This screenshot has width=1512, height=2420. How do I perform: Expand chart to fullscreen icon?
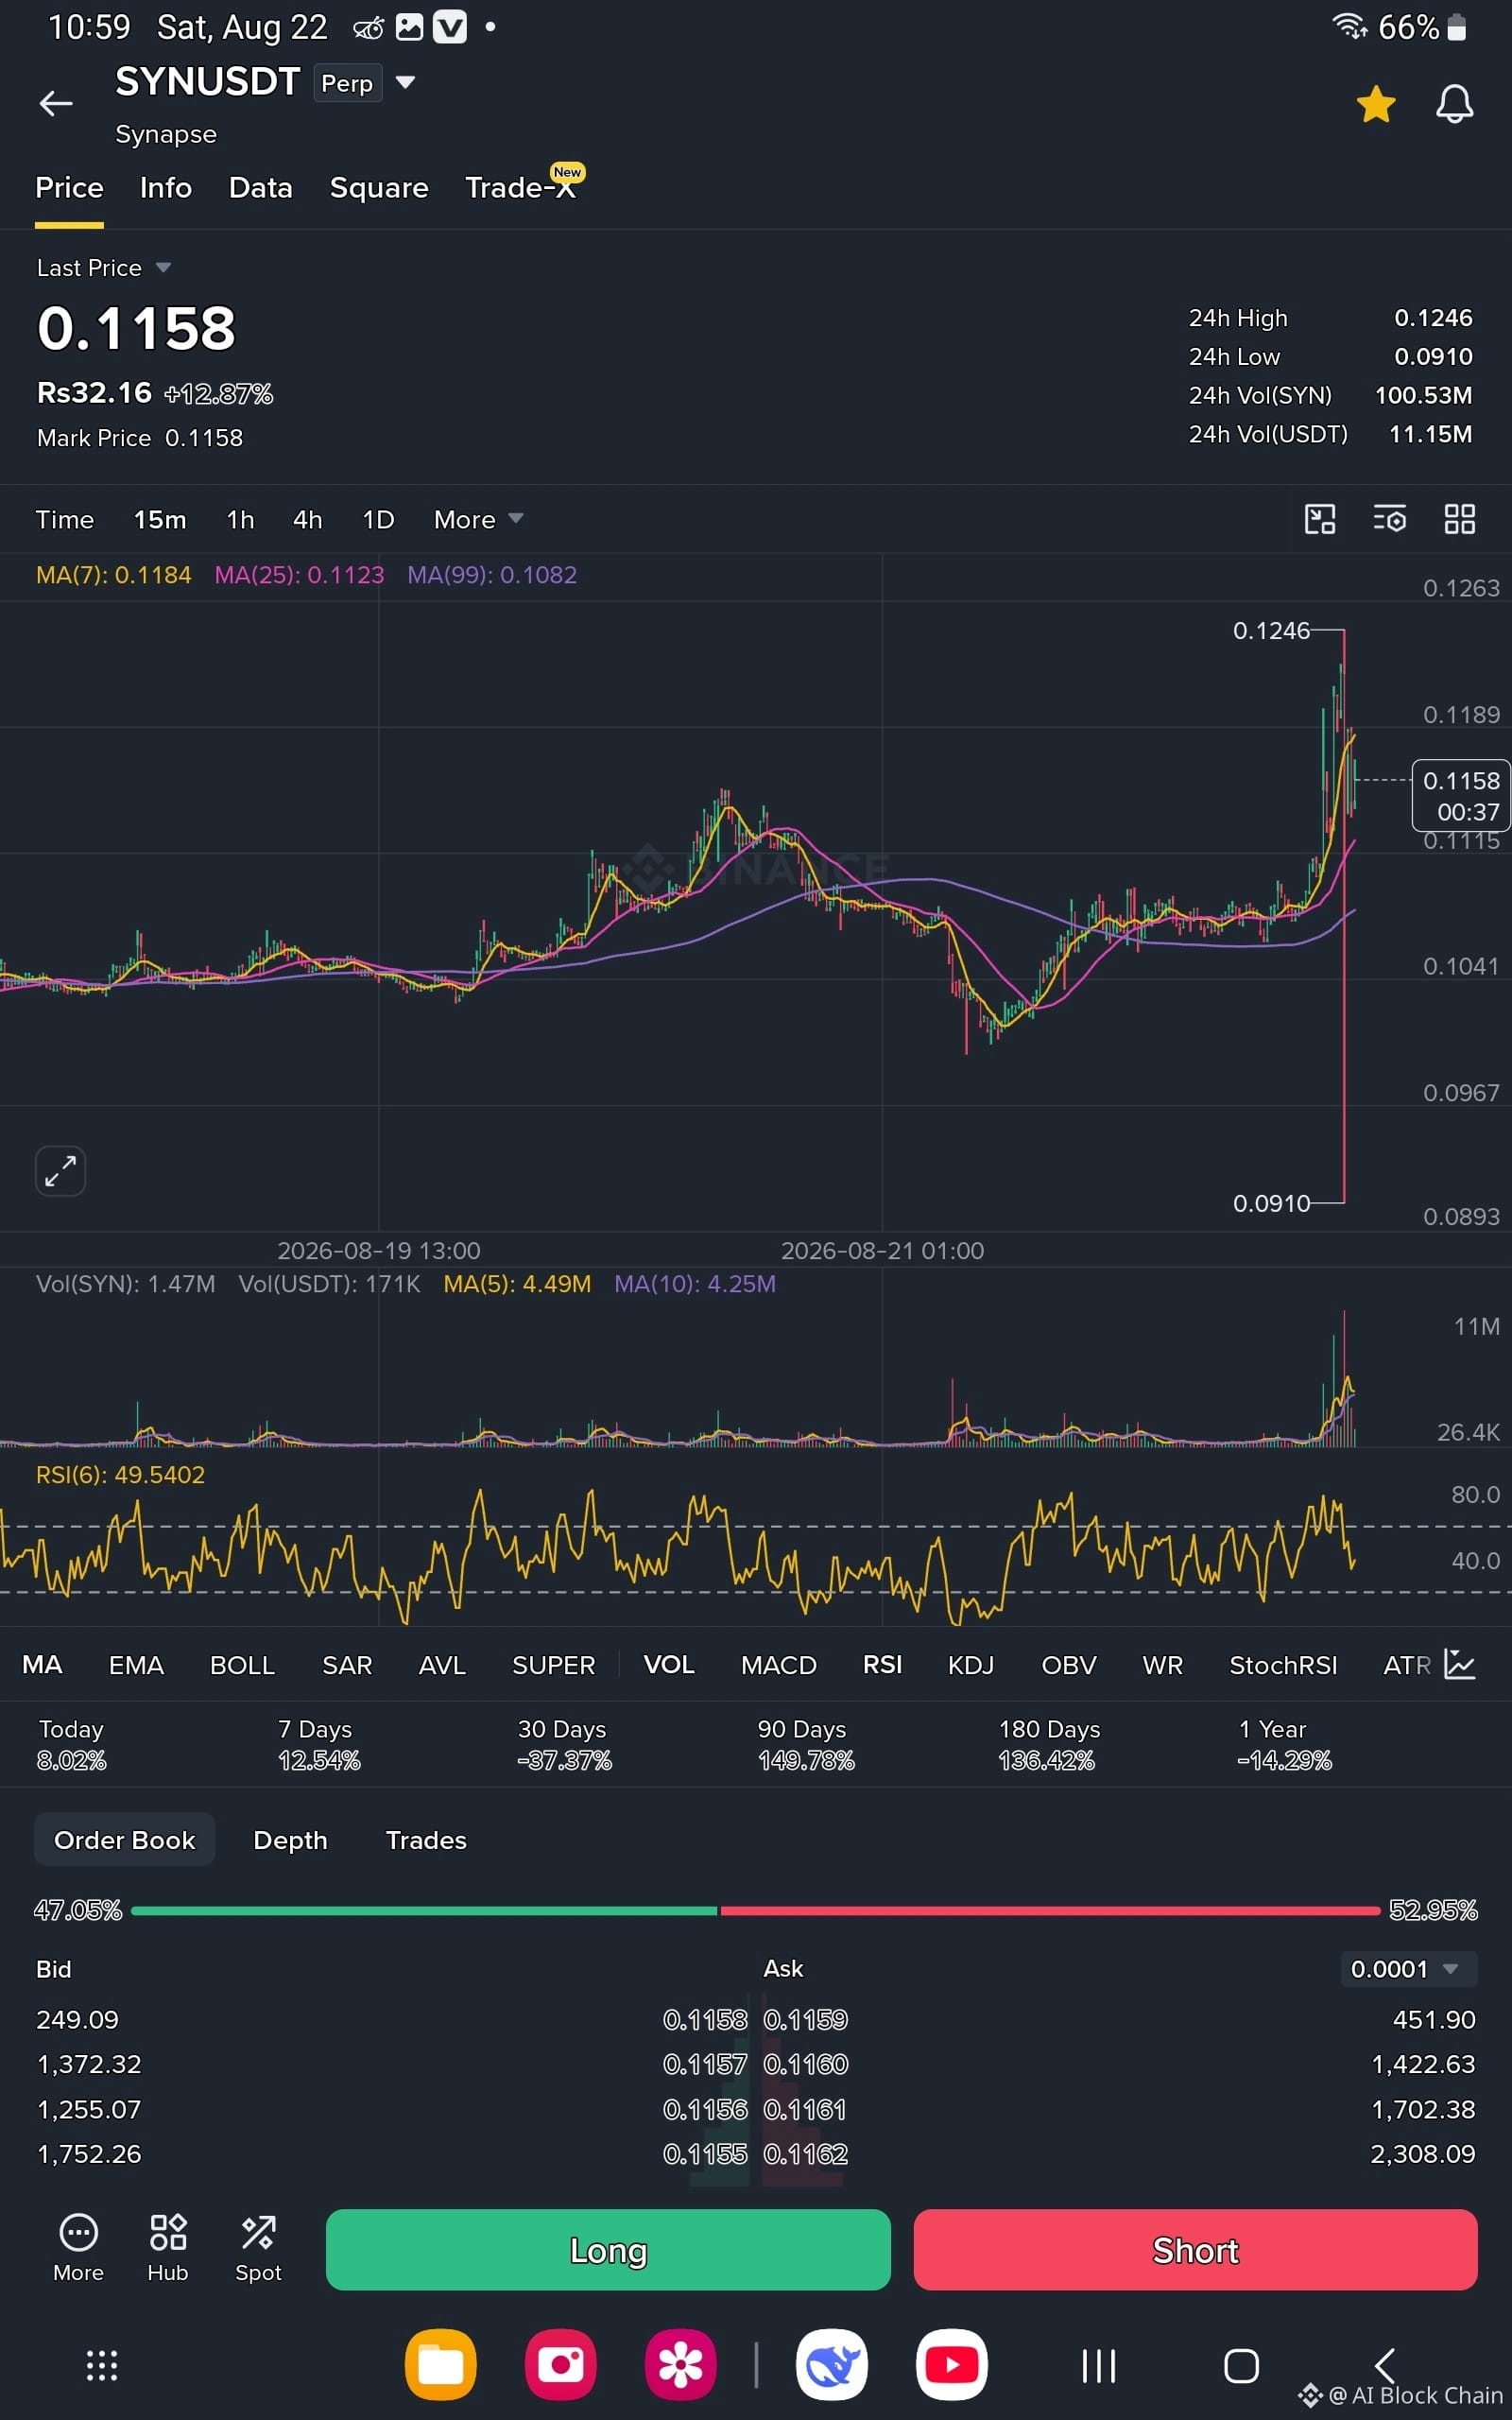pos(60,1170)
